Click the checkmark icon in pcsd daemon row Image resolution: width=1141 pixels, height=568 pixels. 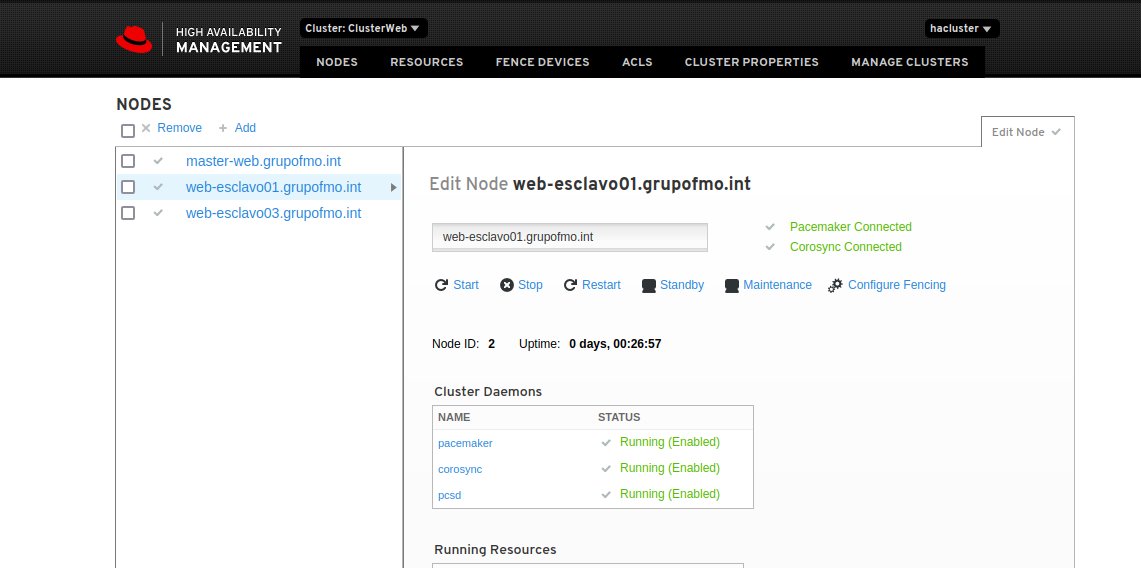pyautogui.click(x=606, y=495)
